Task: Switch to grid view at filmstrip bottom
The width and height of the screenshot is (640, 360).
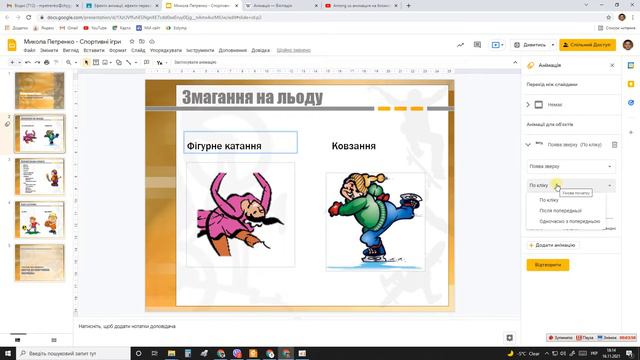Action: pyautogui.click(x=54, y=340)
